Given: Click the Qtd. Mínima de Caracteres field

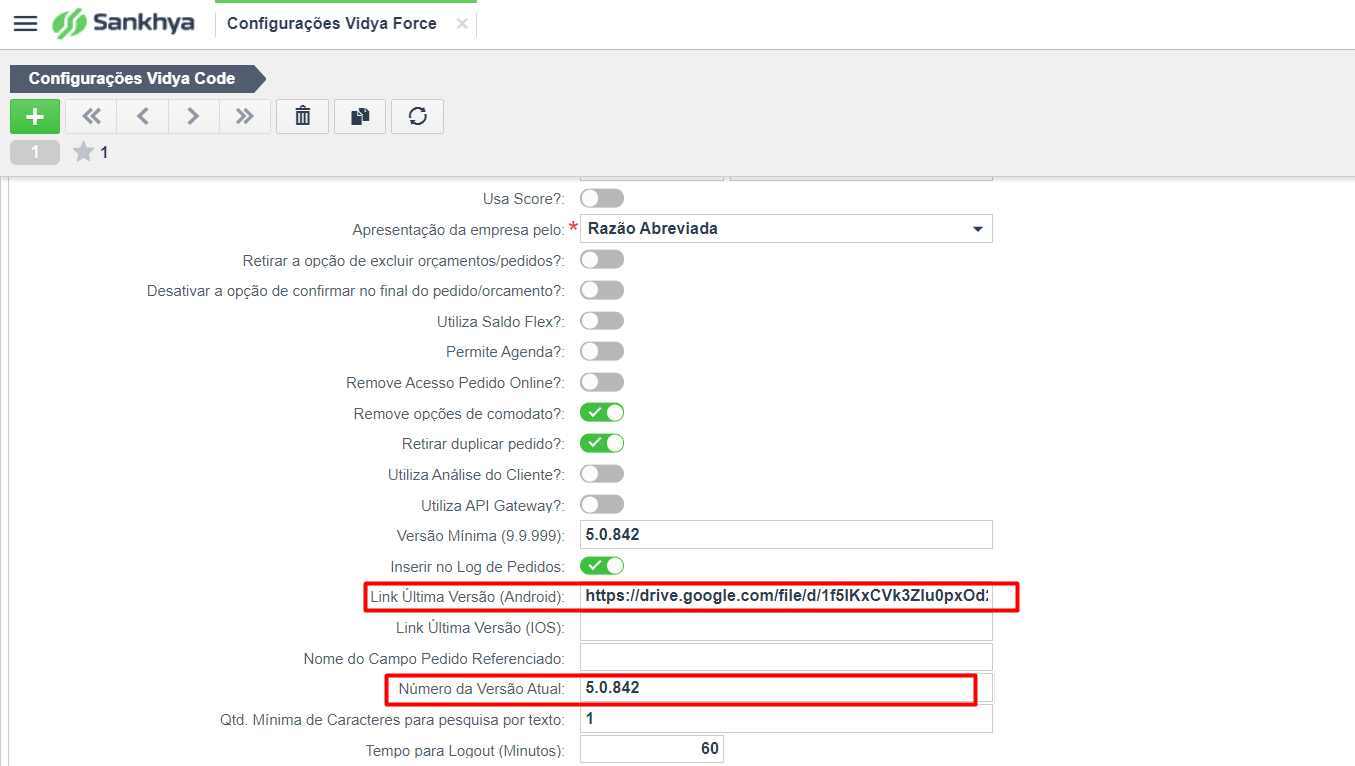Looking at the screenshot, I should point(786,719).
